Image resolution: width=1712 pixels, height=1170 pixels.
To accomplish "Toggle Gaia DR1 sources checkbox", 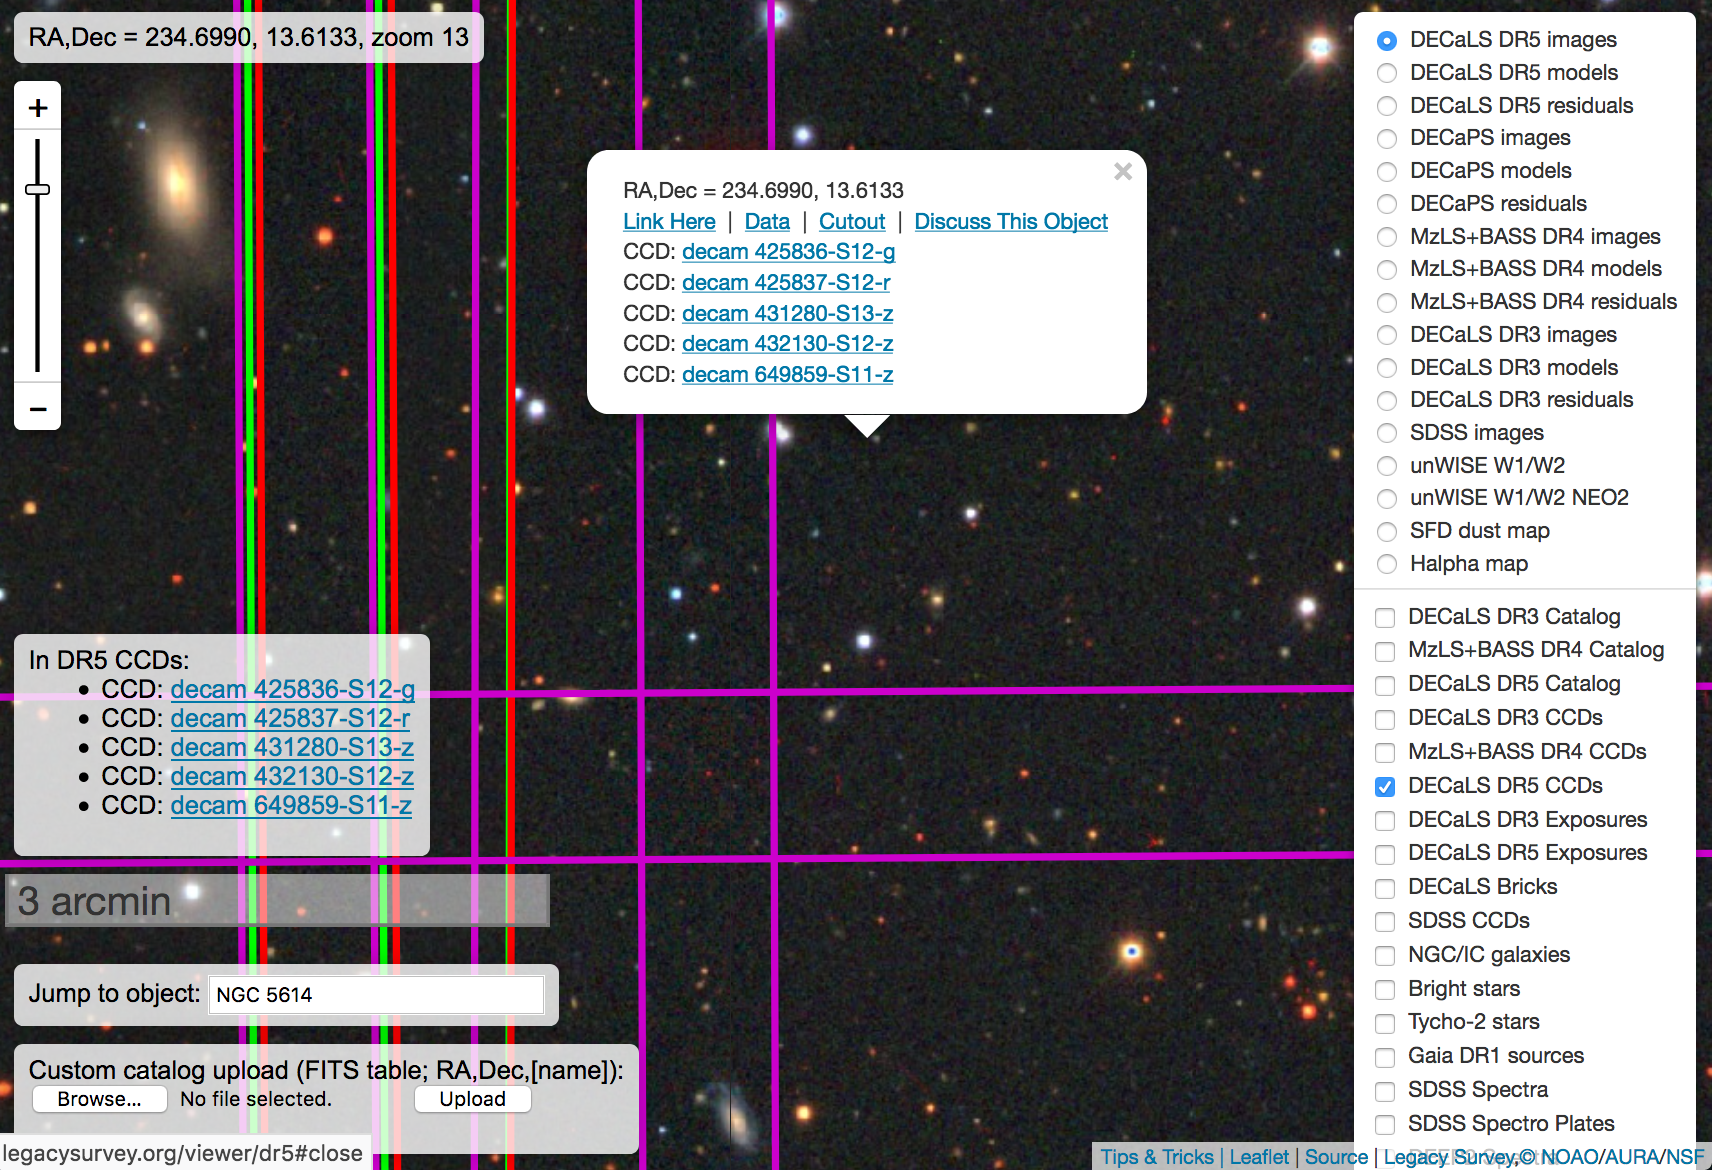I will click(1385, 1057).
